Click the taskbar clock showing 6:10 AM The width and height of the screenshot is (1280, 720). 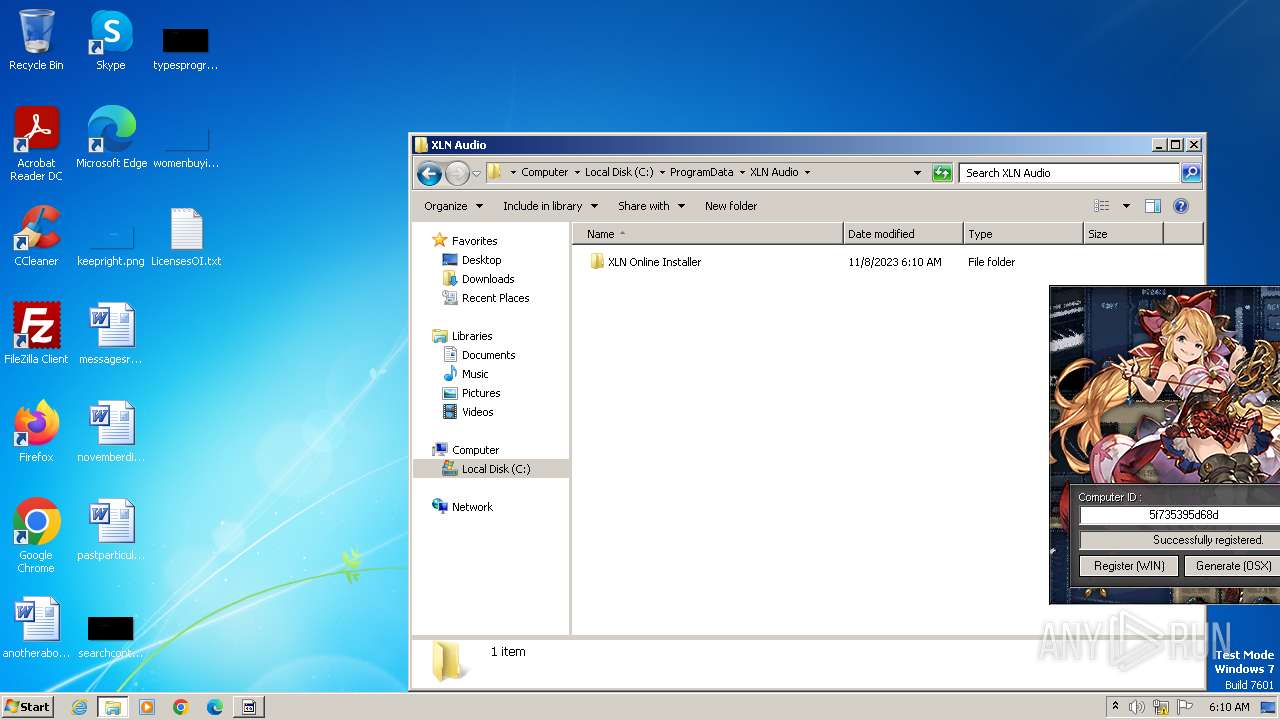pyautogui.click(x=1229, y=707)
